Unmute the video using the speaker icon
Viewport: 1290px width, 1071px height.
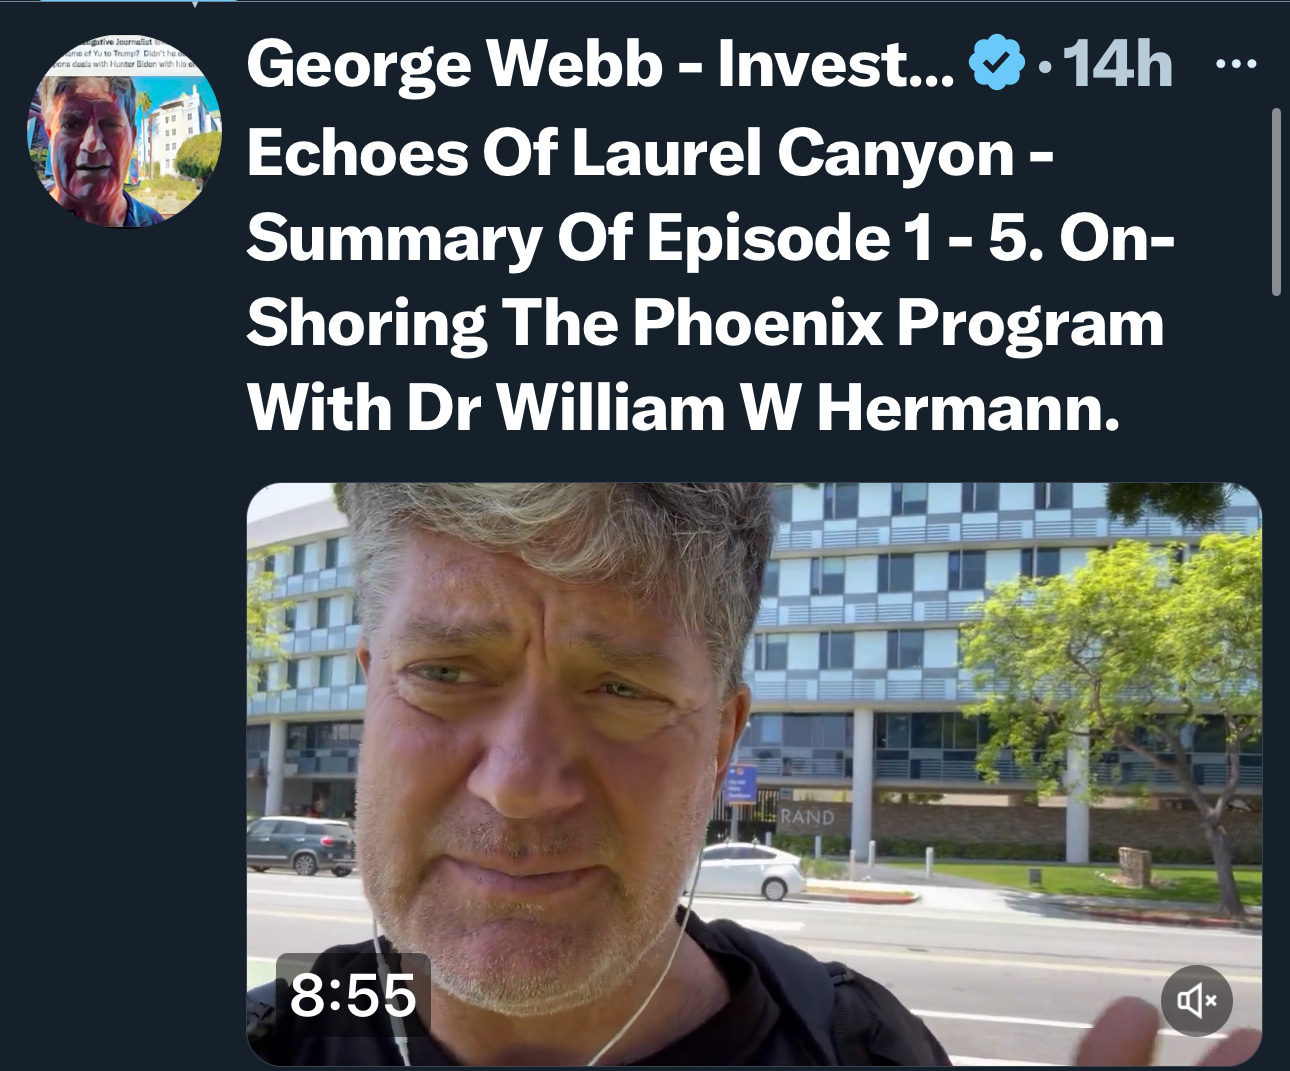click(1197, 1000)
